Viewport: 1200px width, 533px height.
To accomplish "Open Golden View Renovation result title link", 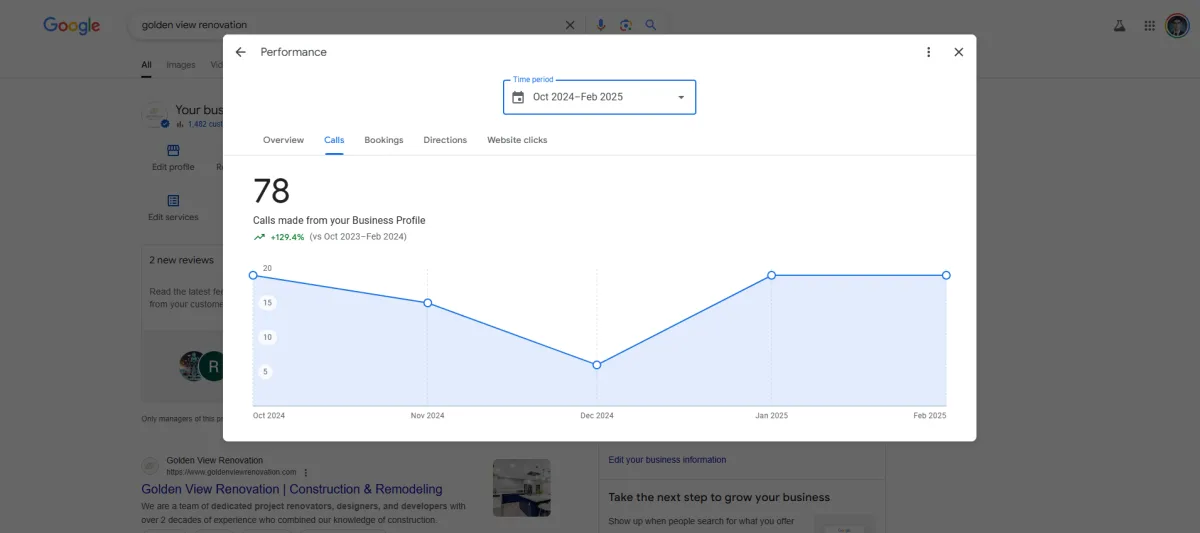I will [292, 489].
